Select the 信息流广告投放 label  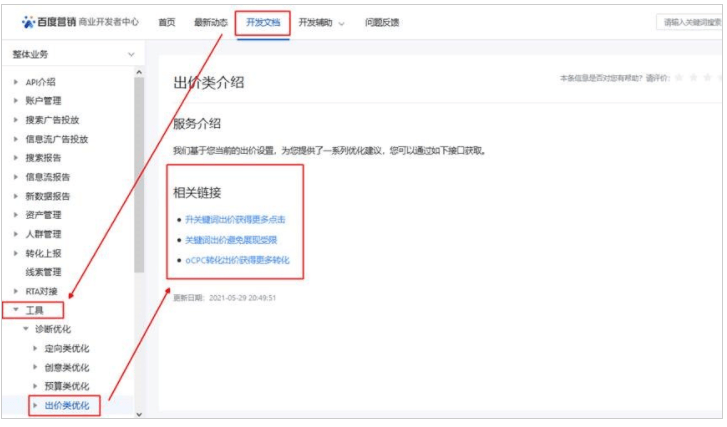[x=57, y=139]
